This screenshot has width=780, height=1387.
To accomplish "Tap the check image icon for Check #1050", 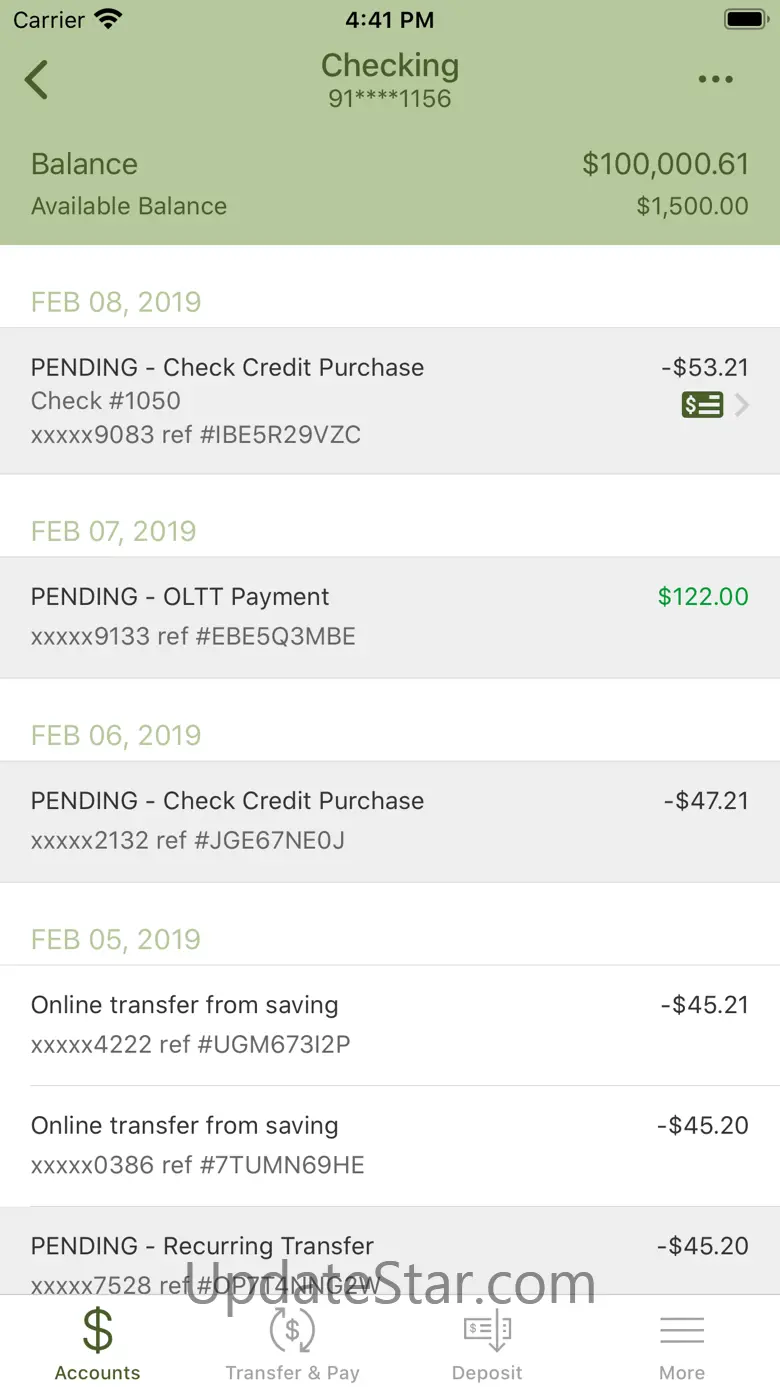I will pyautogui.click(x=702, y=405).
